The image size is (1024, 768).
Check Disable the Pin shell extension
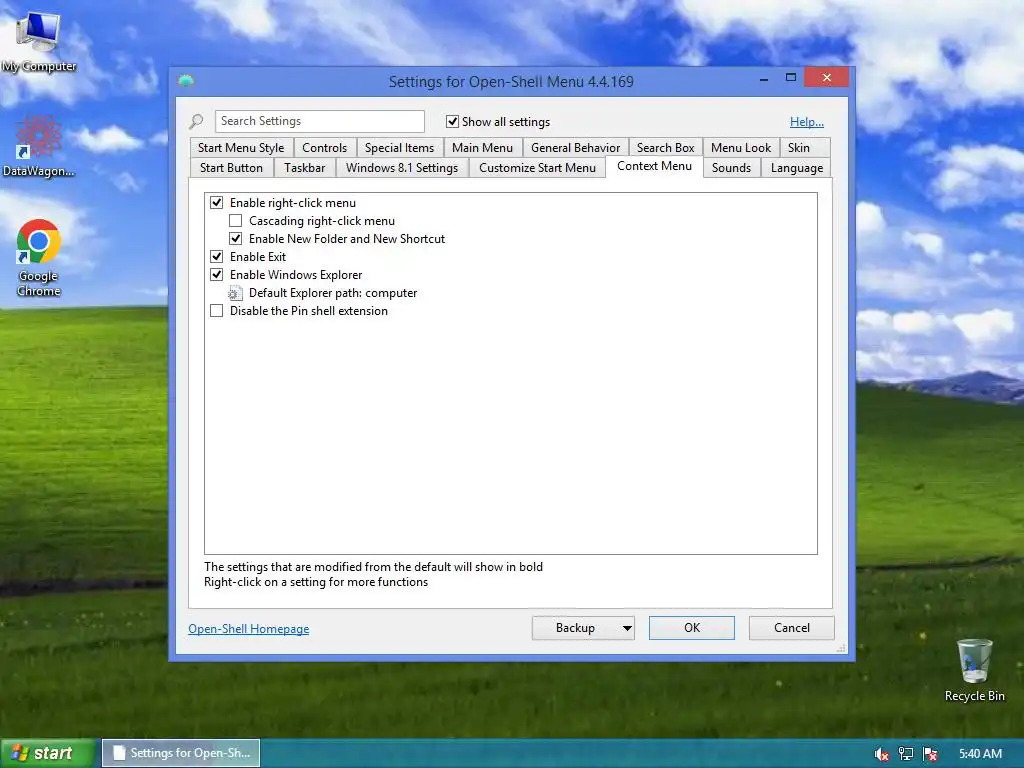[x=217, y=311]
